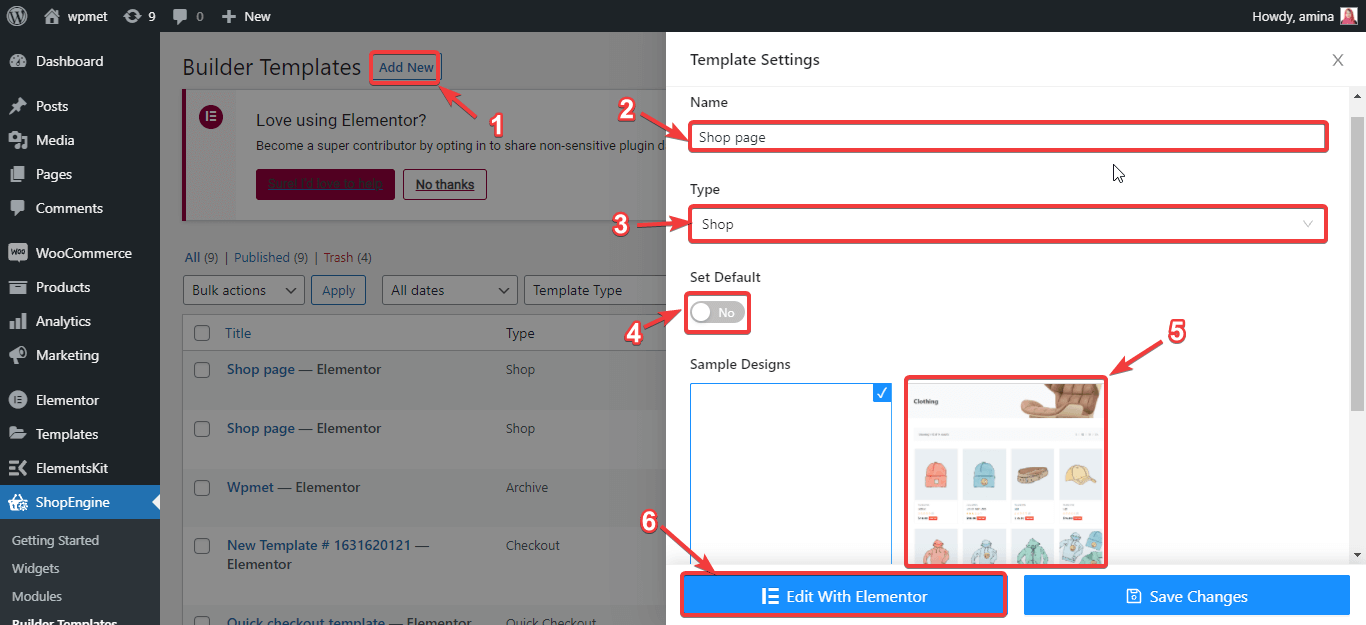The width and height of the screenshot is (1366, 625).
Task: Open the second Shop page template link
Action: pyautogui.click(x=261, y=428)
